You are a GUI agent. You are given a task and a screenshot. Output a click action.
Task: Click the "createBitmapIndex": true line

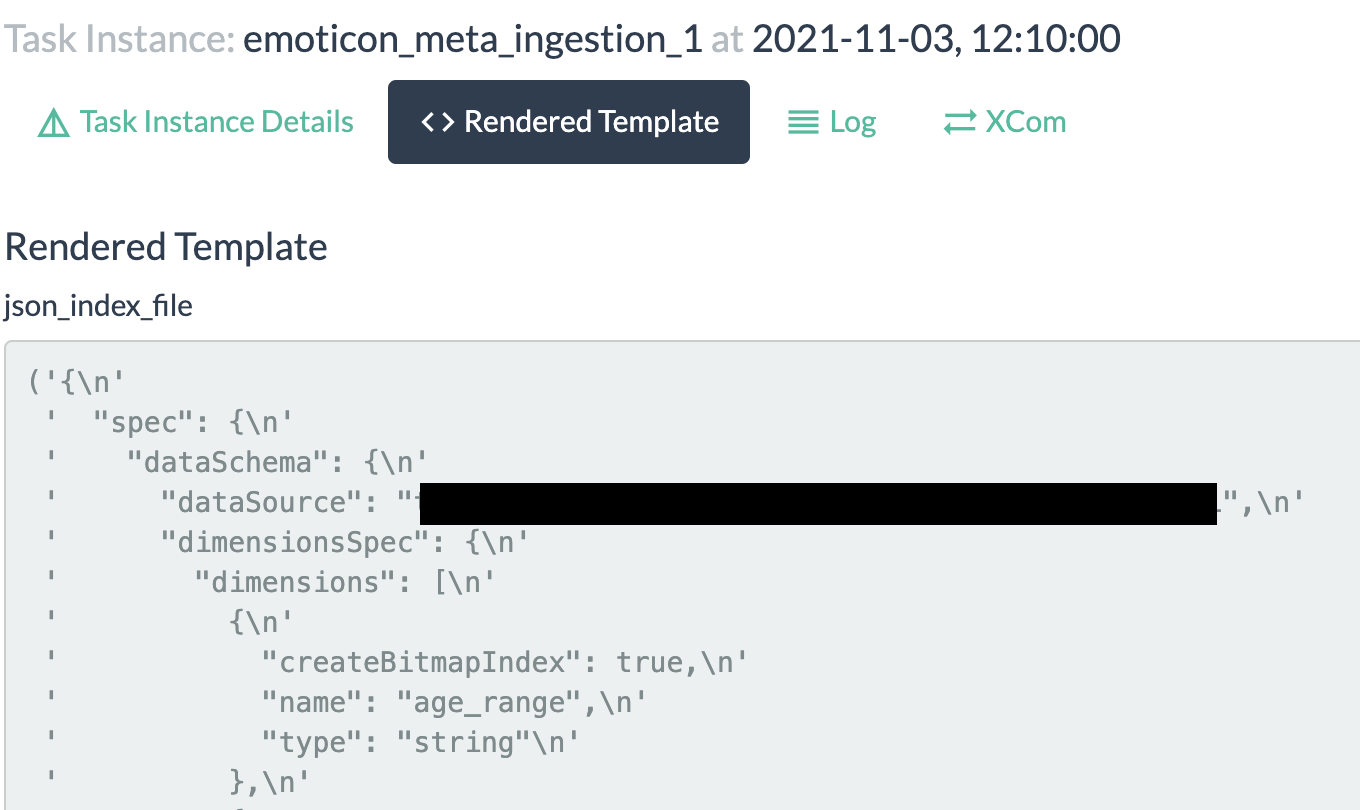pyautogui.click(x=504, y=662)
